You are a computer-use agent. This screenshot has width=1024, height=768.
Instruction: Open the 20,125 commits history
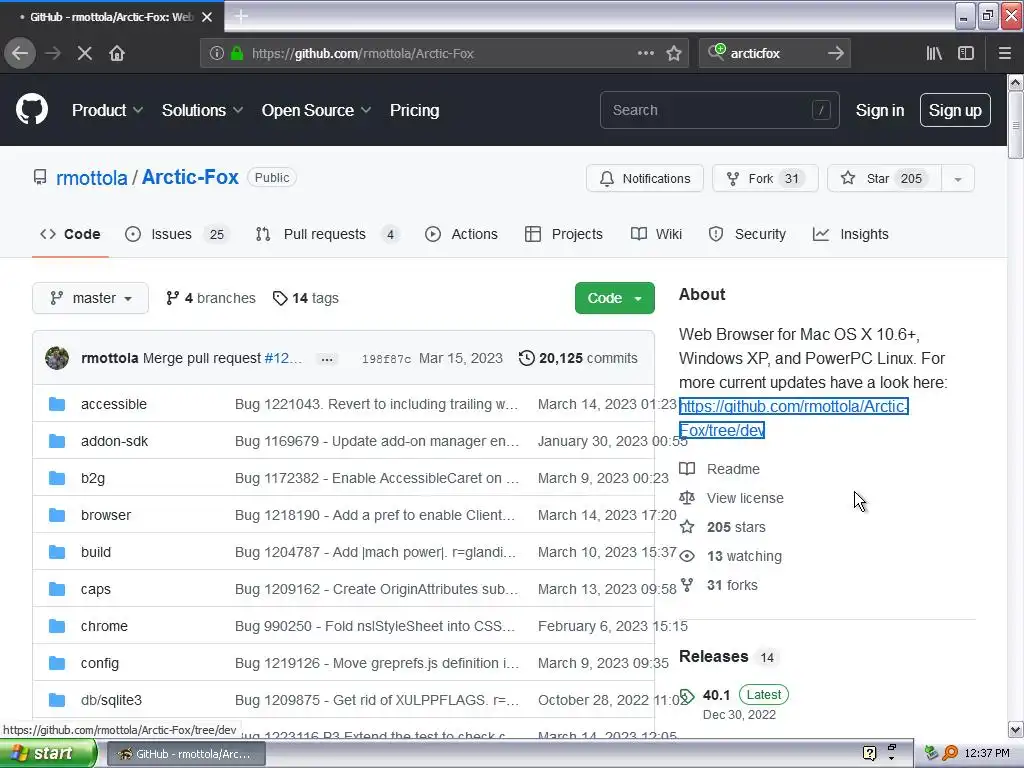[578, 359]
